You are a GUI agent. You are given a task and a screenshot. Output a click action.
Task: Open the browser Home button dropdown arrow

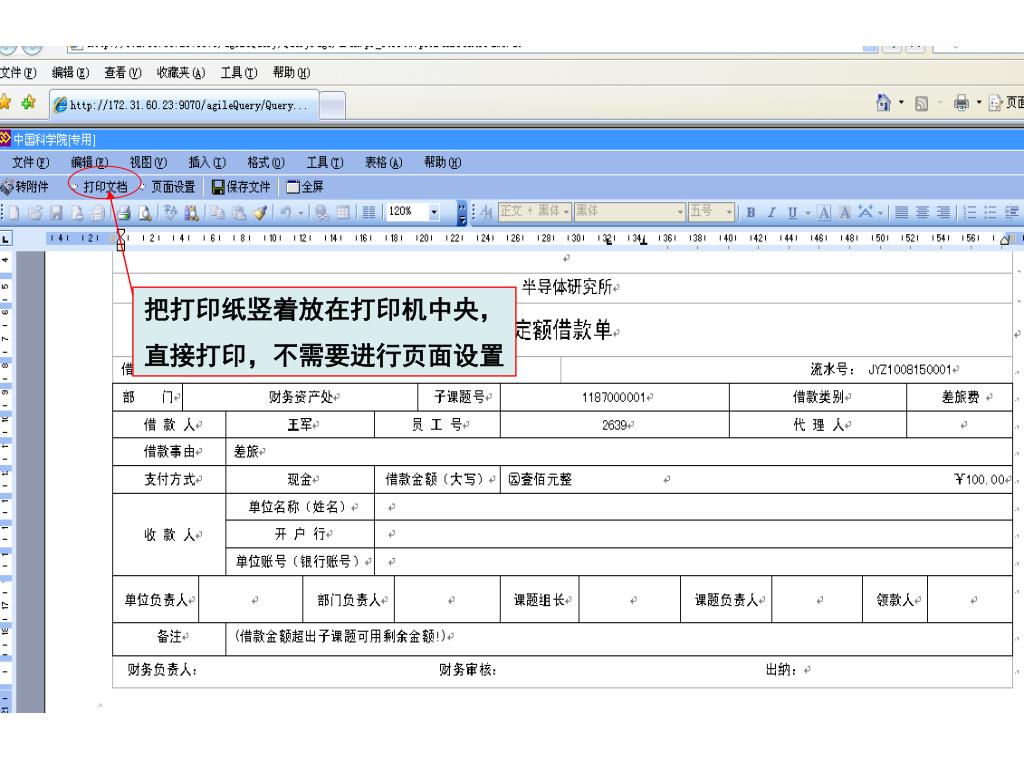click(x=901, y=103)
